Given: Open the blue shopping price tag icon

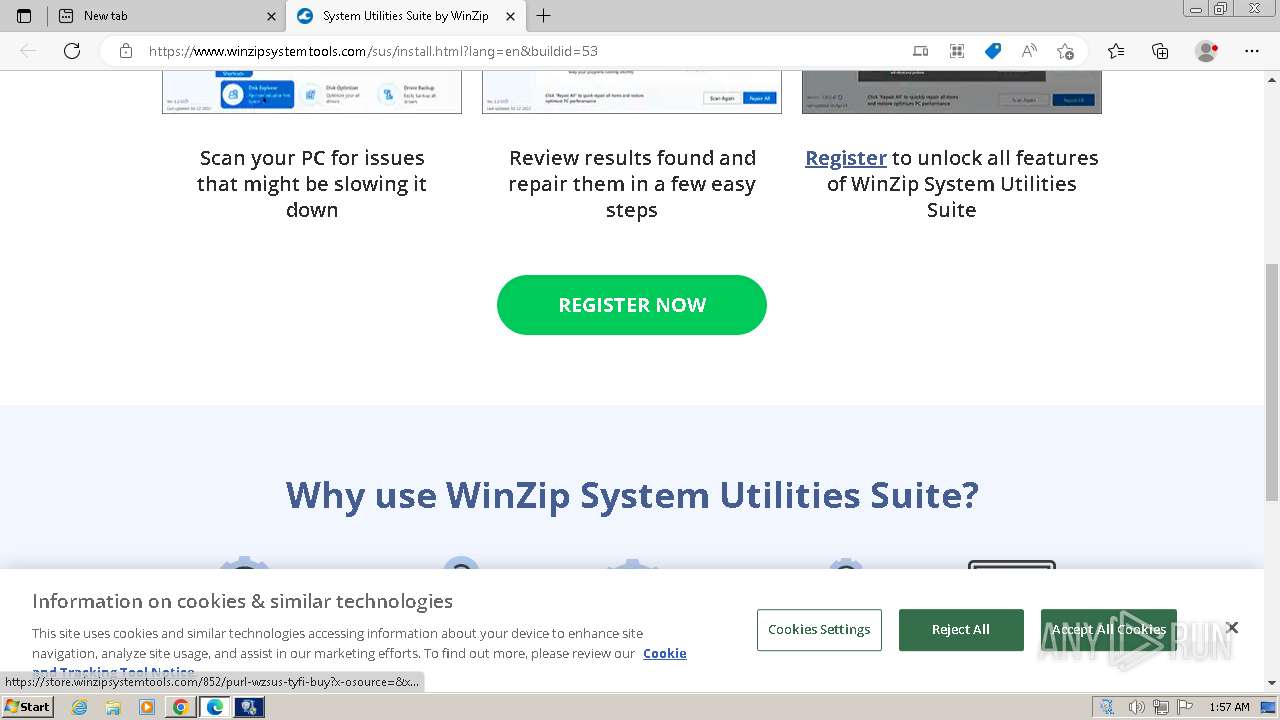Looking at the screenshot, I should click(x=993, y=51).
